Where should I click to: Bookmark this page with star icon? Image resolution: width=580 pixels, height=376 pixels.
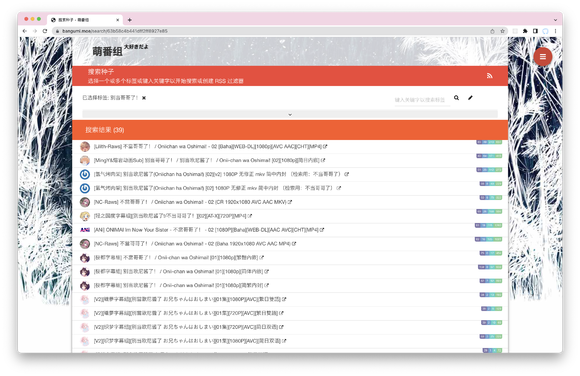[x=502, y=31]
